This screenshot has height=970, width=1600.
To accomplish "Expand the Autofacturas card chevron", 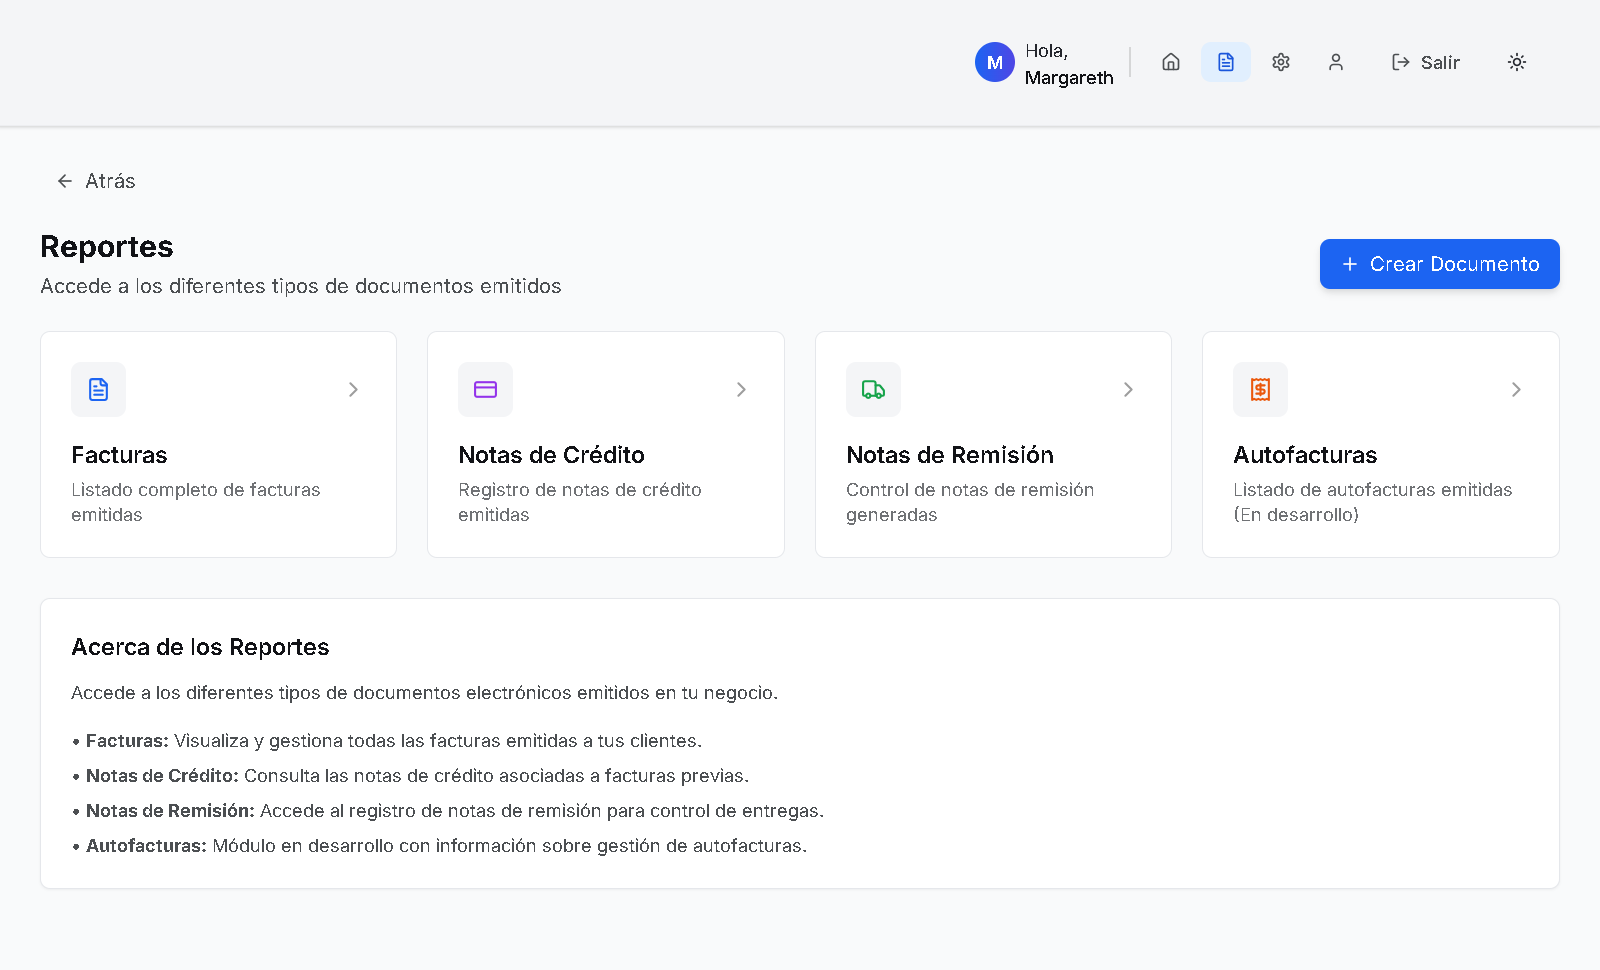I will [1516, 389].
